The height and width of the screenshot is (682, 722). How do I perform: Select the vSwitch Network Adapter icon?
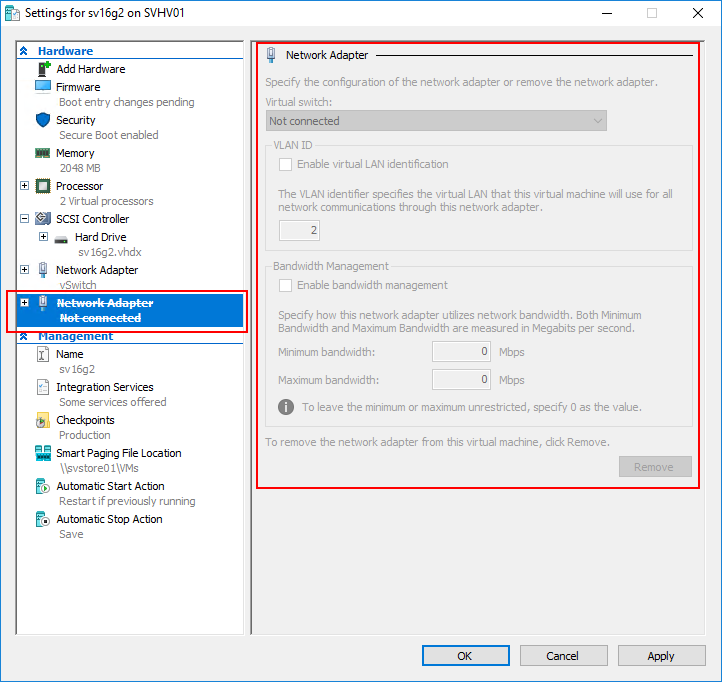tap(43, 270)
